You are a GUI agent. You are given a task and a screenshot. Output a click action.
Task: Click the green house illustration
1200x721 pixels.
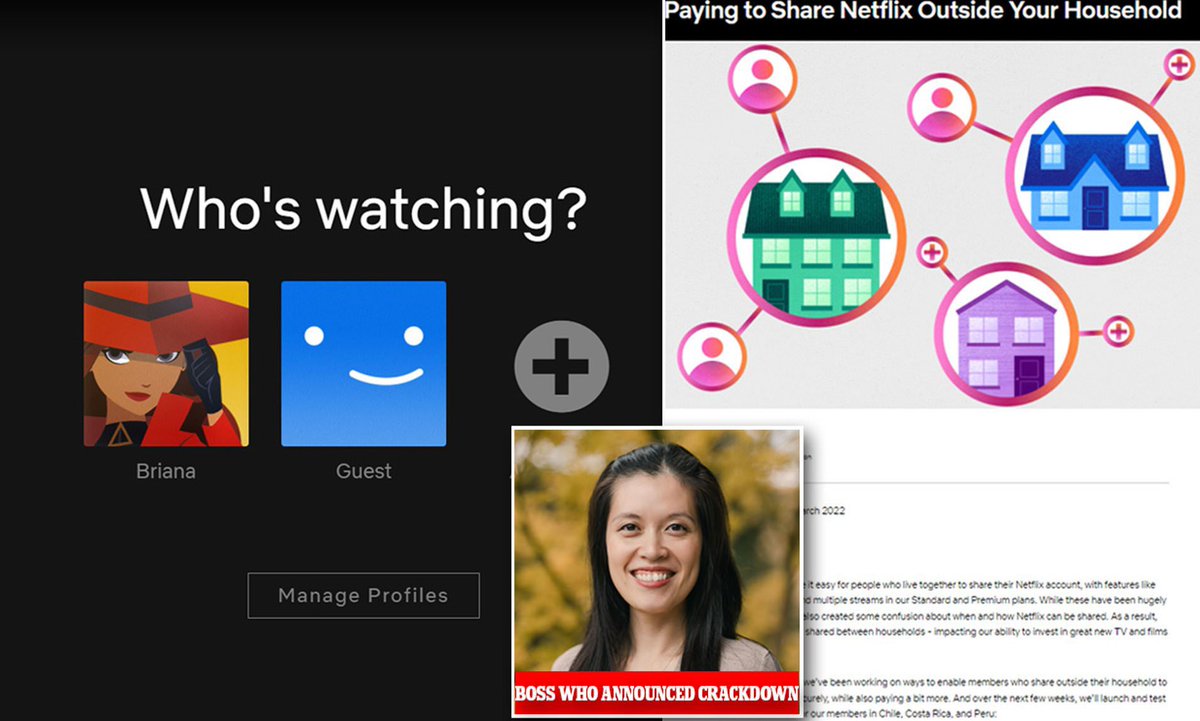click(817, 239)
